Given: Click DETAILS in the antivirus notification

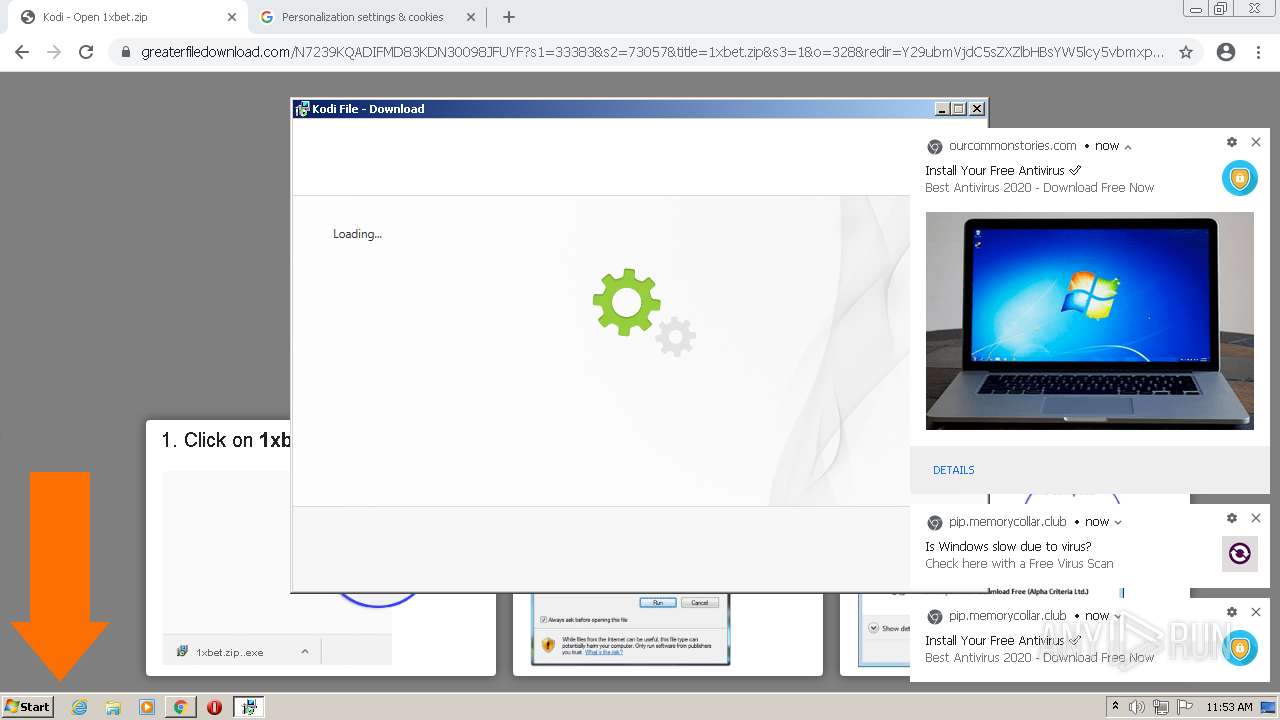Looking at the screenshot, I should click(954, 470).
